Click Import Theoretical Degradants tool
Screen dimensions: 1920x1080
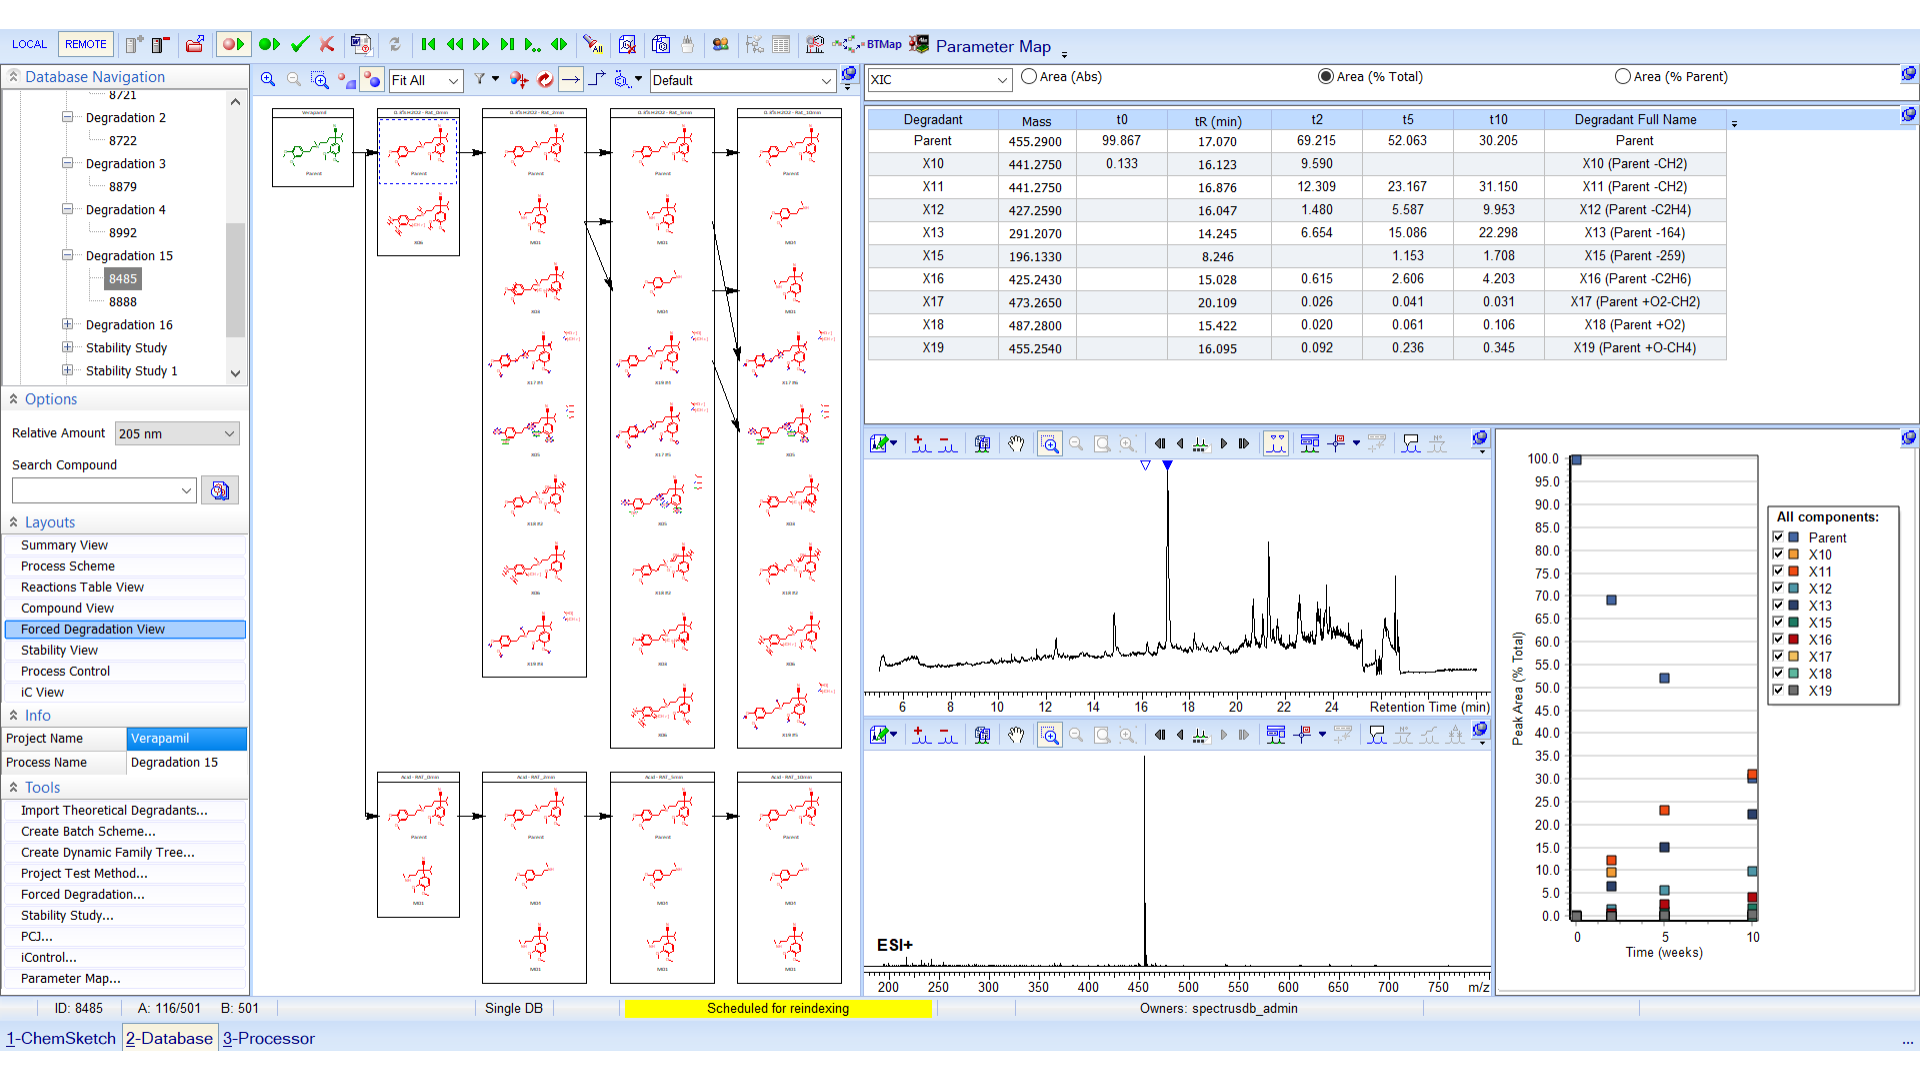114,810
